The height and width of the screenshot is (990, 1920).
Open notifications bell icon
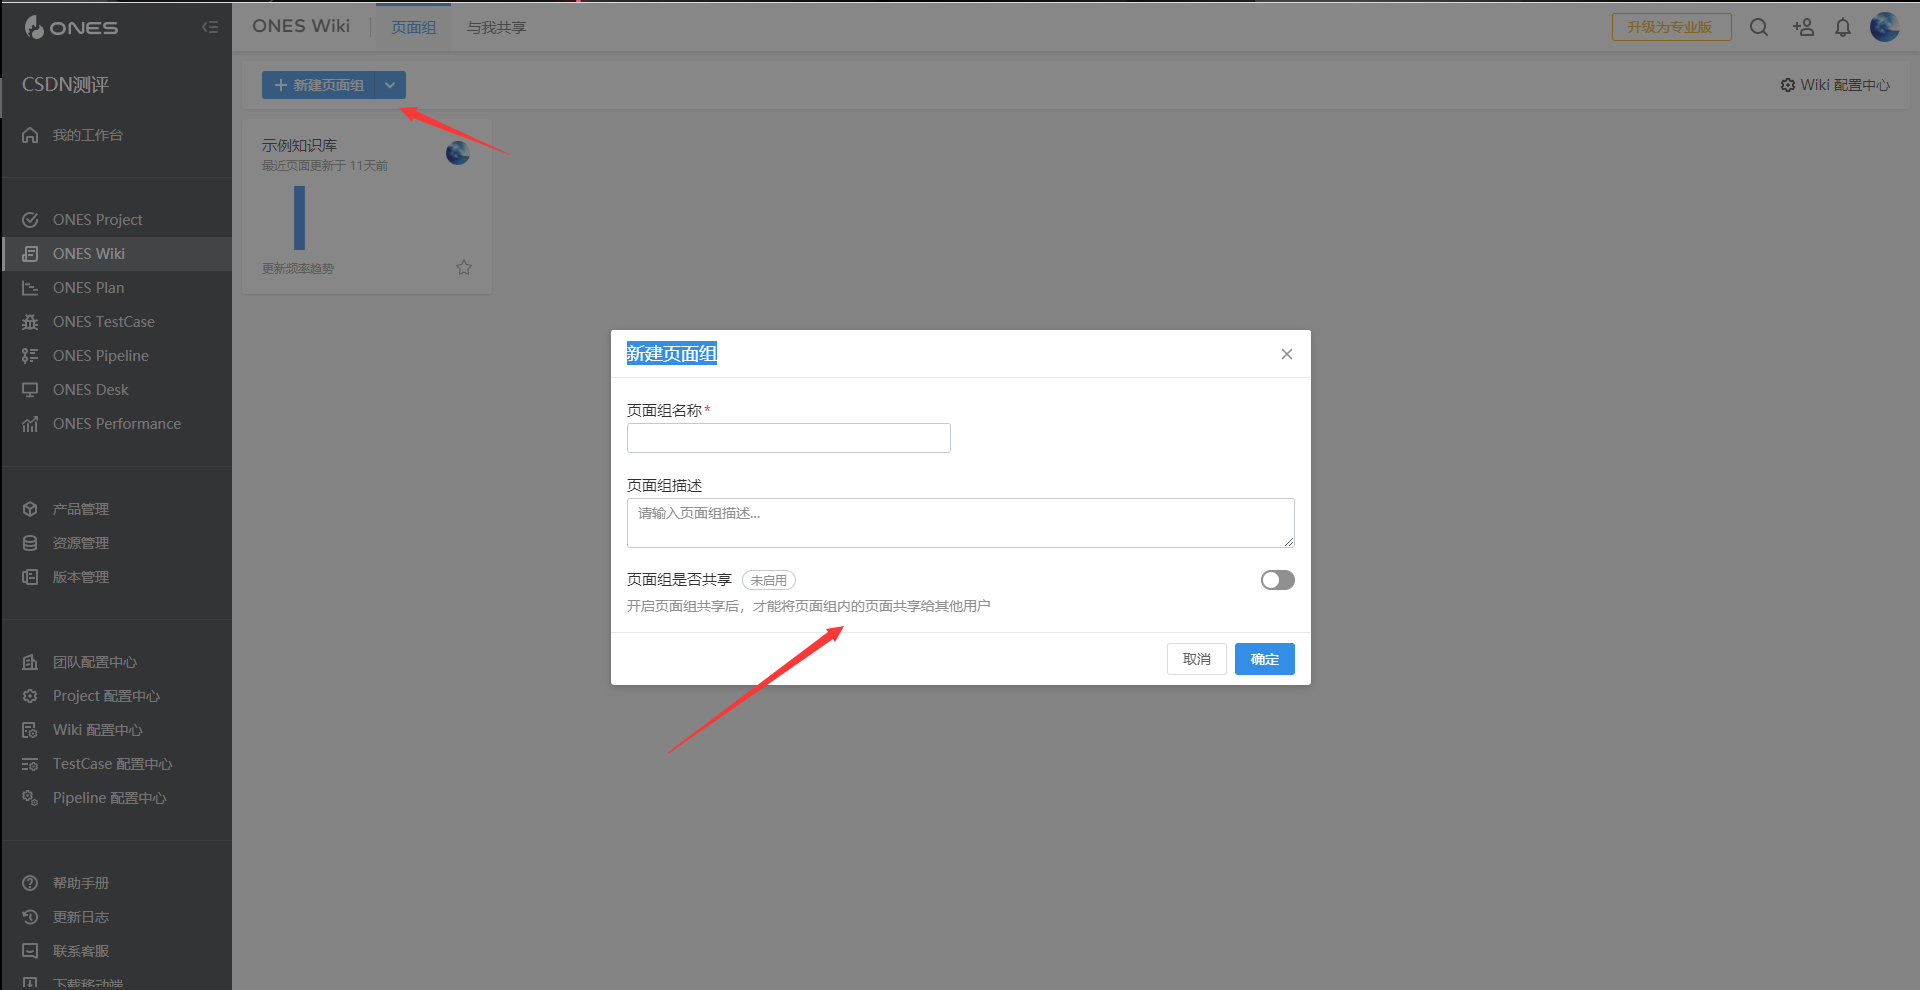pyautogui.click(x=1843, y=27)
